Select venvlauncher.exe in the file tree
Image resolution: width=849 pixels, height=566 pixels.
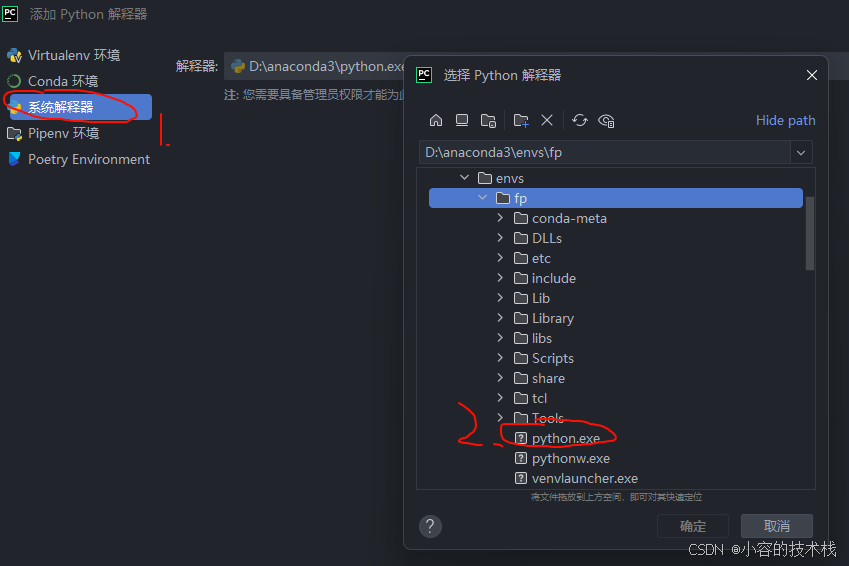point(585,478)
